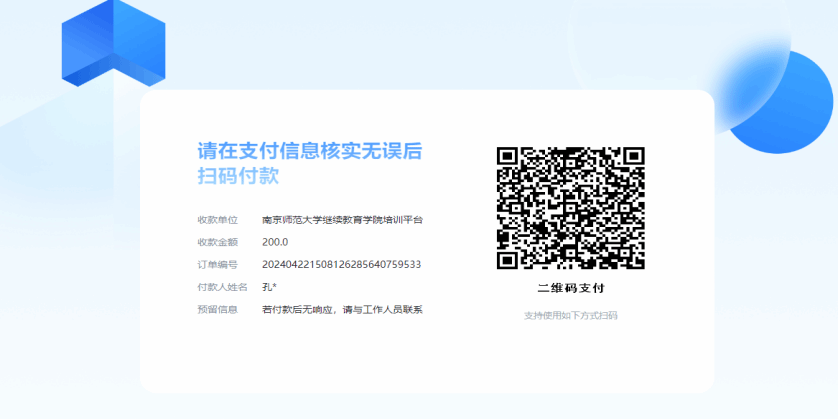The height and width of the screenshot is (419, 838).
Task: Click the 扫码付款 heading text
Action: point(237,176)
